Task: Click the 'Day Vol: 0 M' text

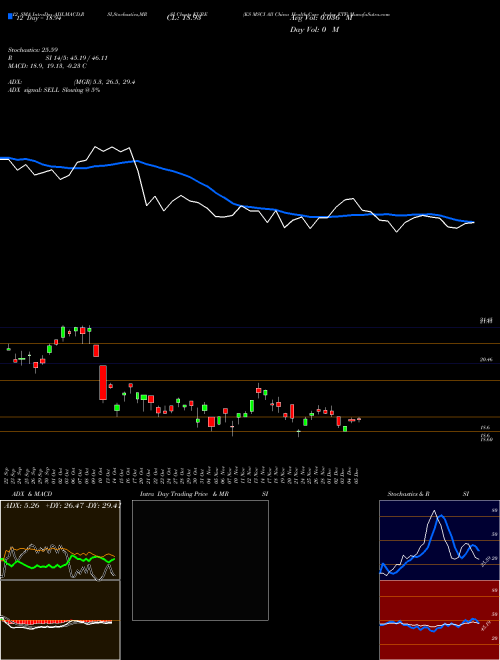Action: (314, 30)
